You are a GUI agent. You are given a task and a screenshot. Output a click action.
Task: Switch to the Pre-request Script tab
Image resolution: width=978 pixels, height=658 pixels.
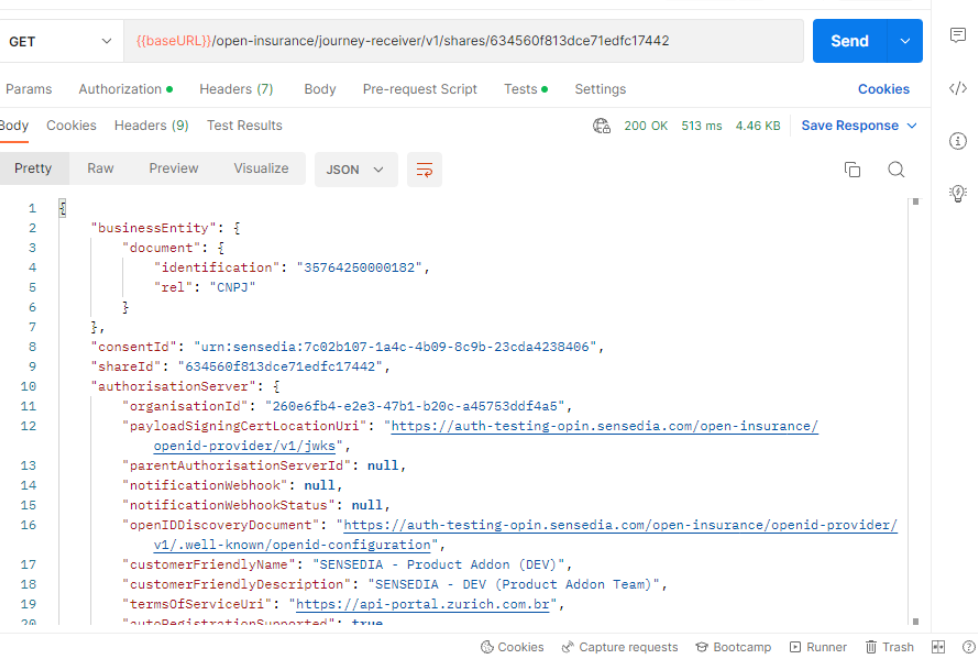click(420, 89)
